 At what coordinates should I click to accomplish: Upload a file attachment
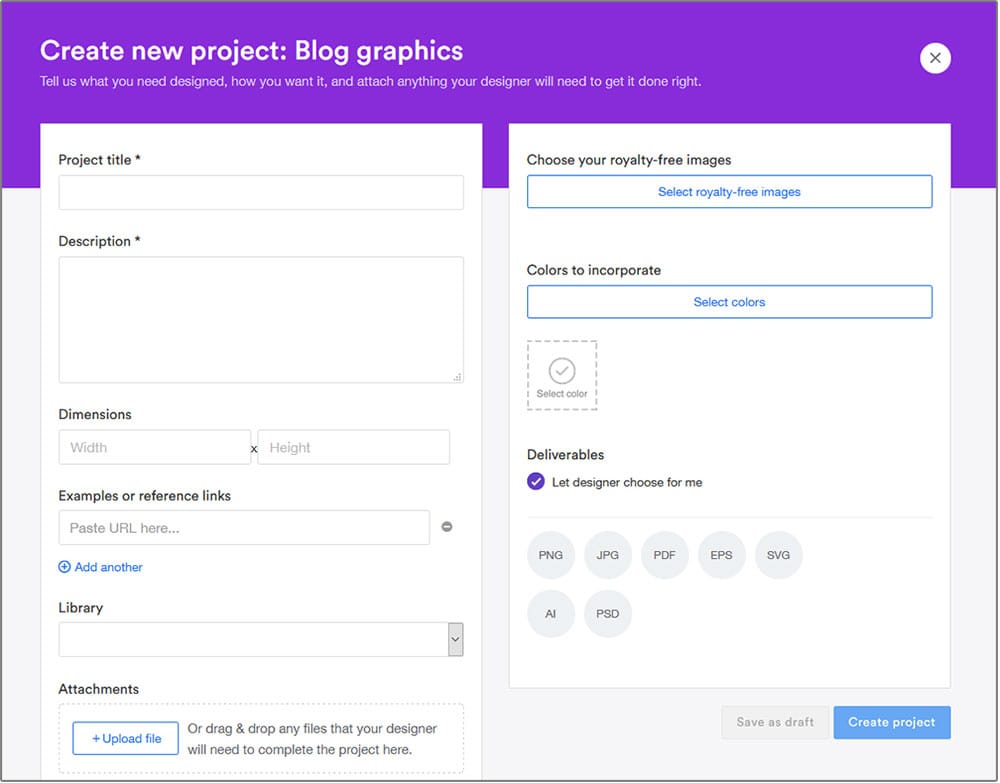pos(125,738)
